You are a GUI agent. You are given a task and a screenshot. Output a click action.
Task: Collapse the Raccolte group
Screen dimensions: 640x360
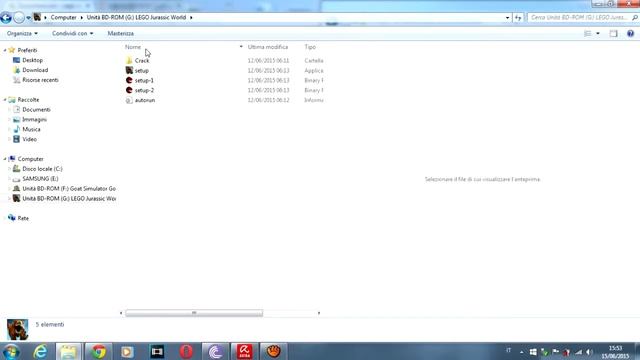[5, 100]
